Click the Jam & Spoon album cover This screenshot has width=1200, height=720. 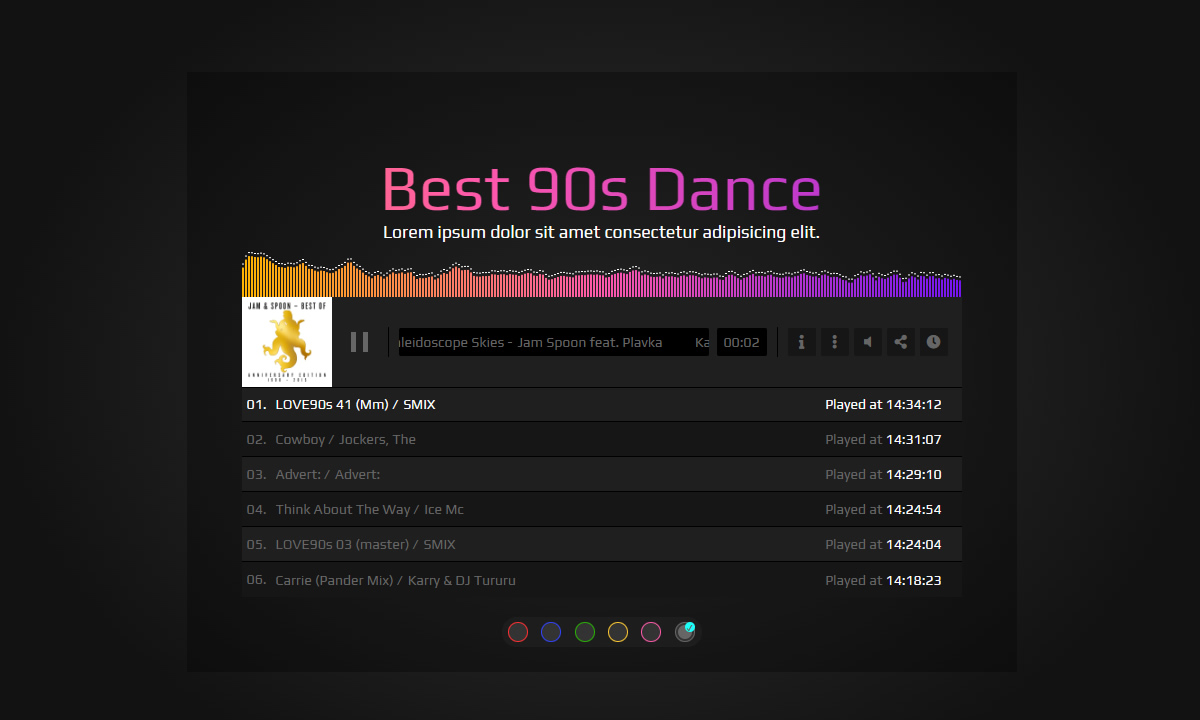pyautogui.click(x=287, y=342)
